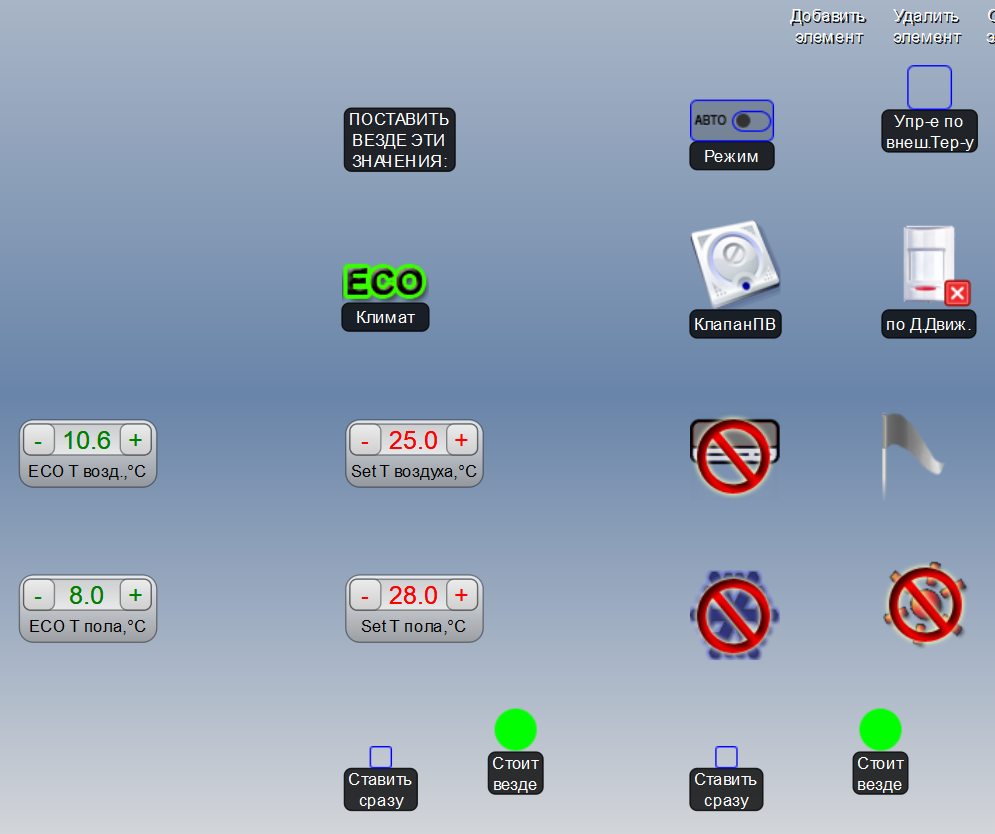Enable the left Ставить сразу checkbox
This screenshot has height=834, width=995.
click(381, 756)
